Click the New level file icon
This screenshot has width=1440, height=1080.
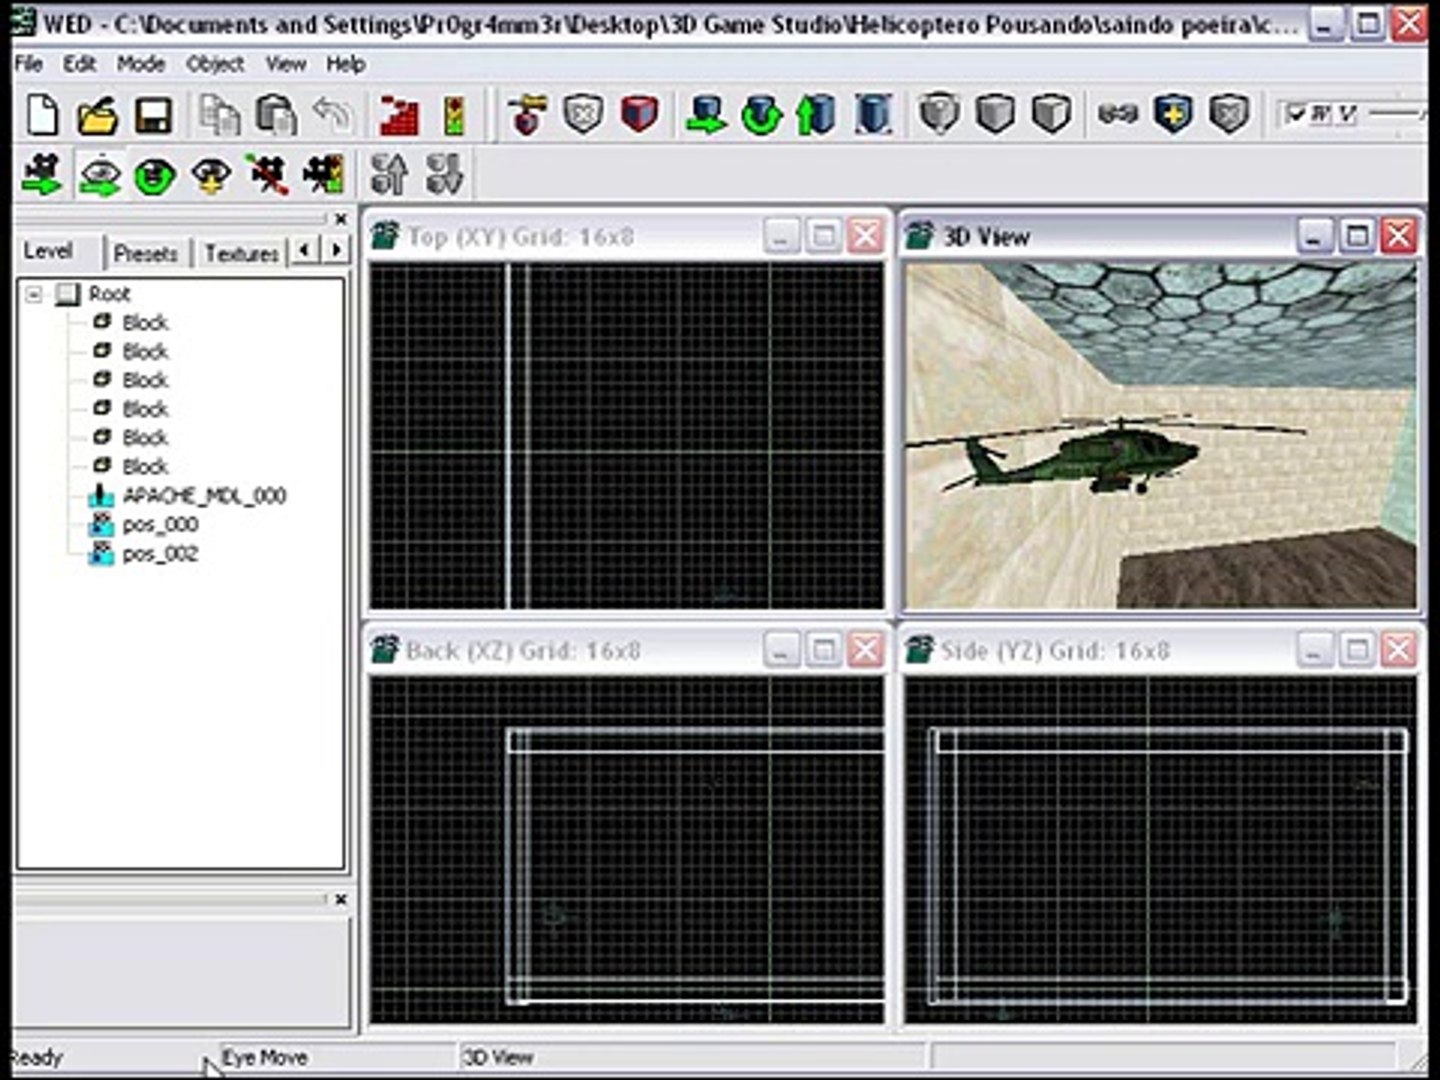pyautogui.click(x=42, y=115)
